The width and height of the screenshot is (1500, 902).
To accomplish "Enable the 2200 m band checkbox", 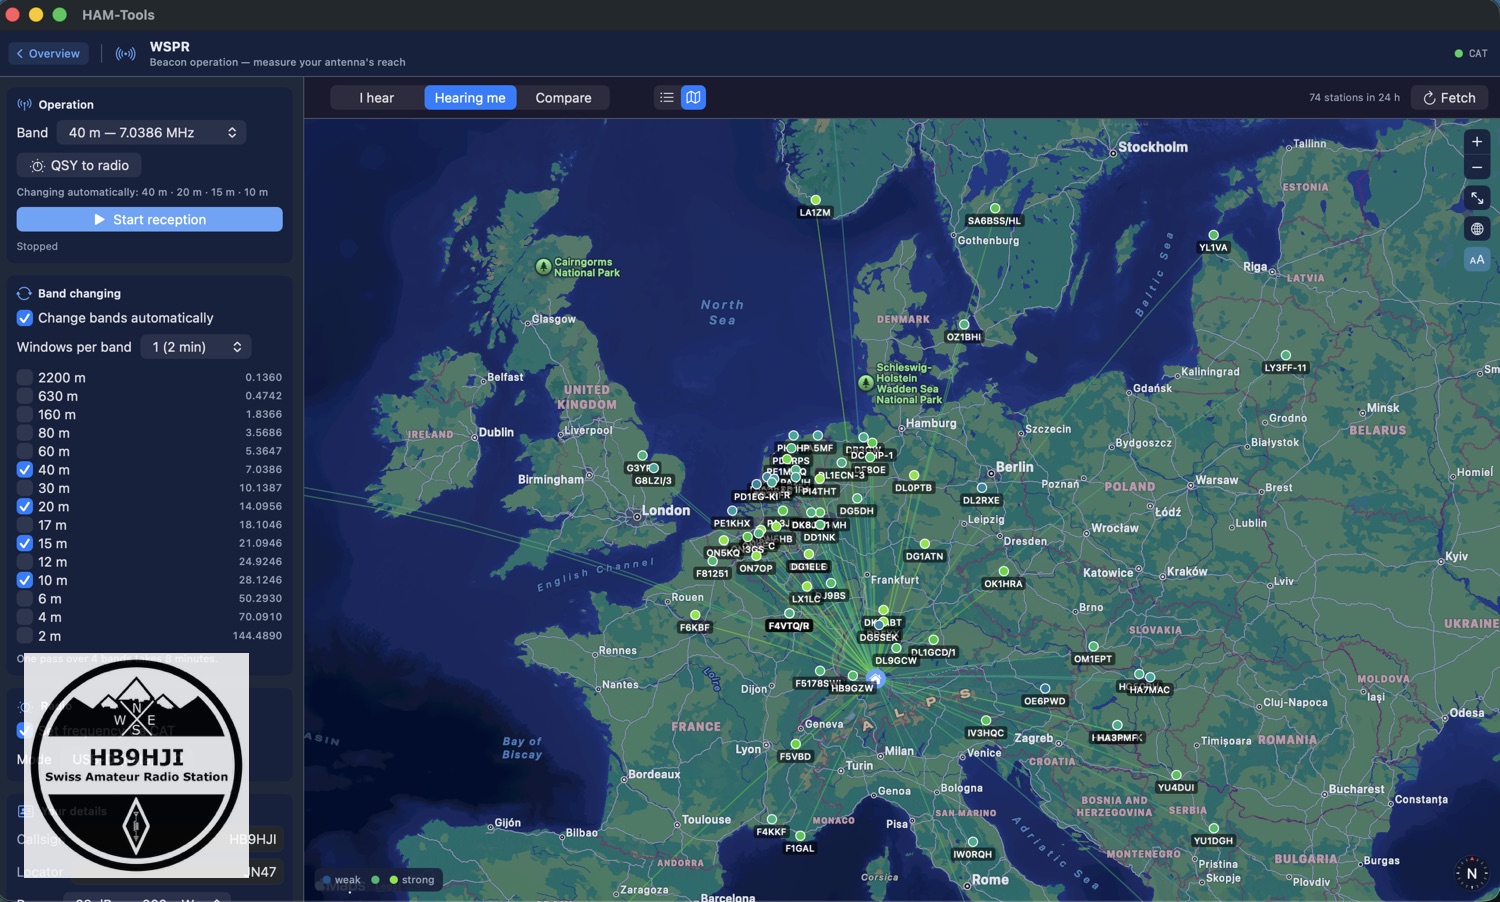I will [x=25, y=378].
